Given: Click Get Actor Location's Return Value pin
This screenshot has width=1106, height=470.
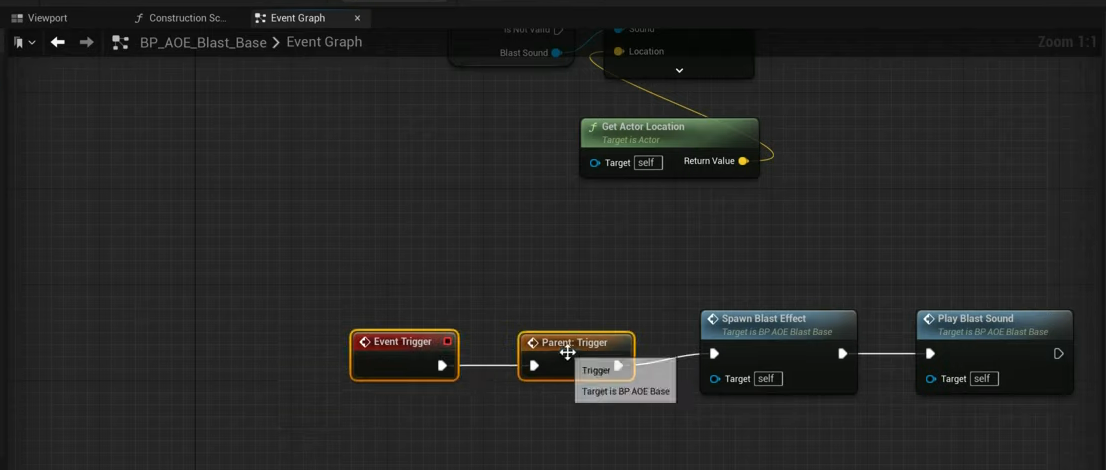Looking at the screenshot, I should [x=743, y=161].
